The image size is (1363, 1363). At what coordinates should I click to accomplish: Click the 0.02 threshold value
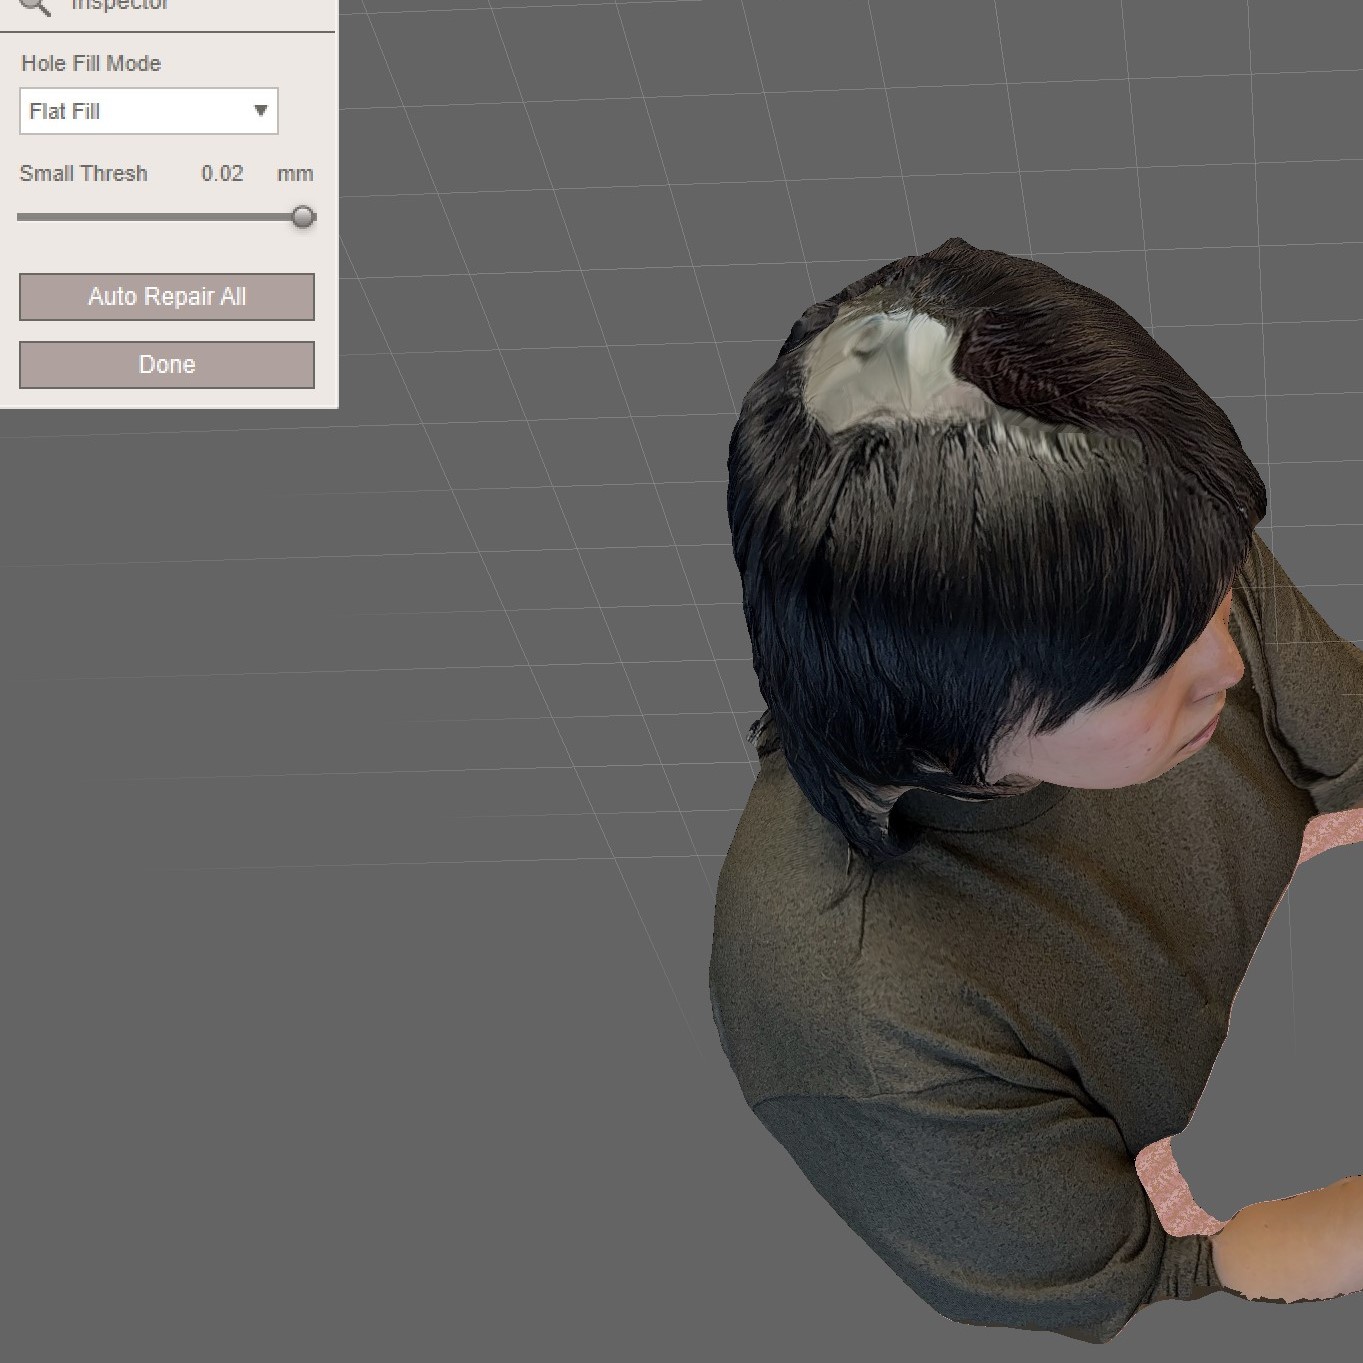pyautogui.click(x=222, y=172)
